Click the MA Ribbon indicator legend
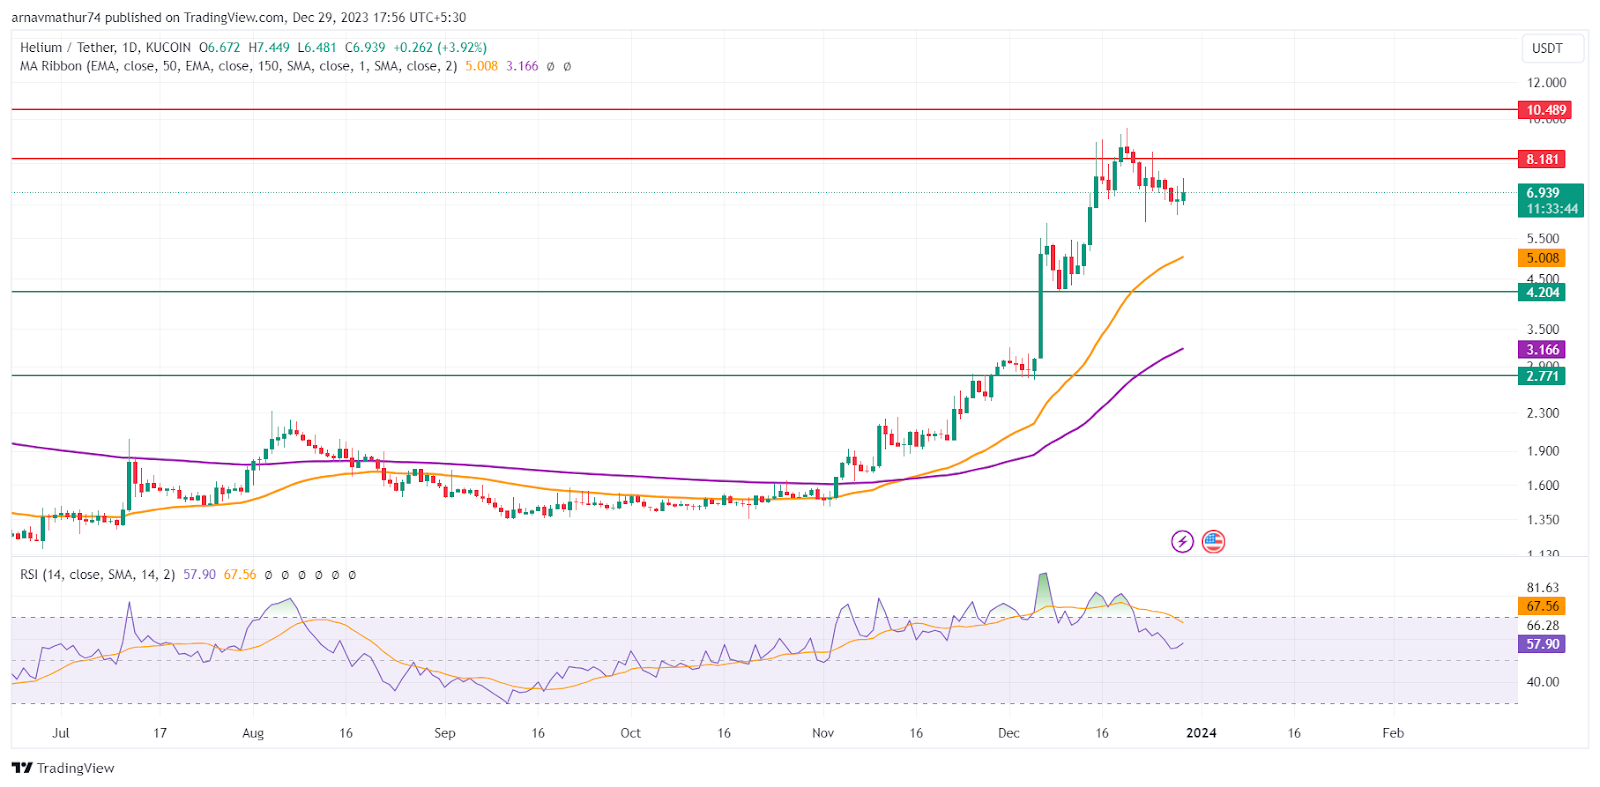1600x787 pixels. (239, 66)
